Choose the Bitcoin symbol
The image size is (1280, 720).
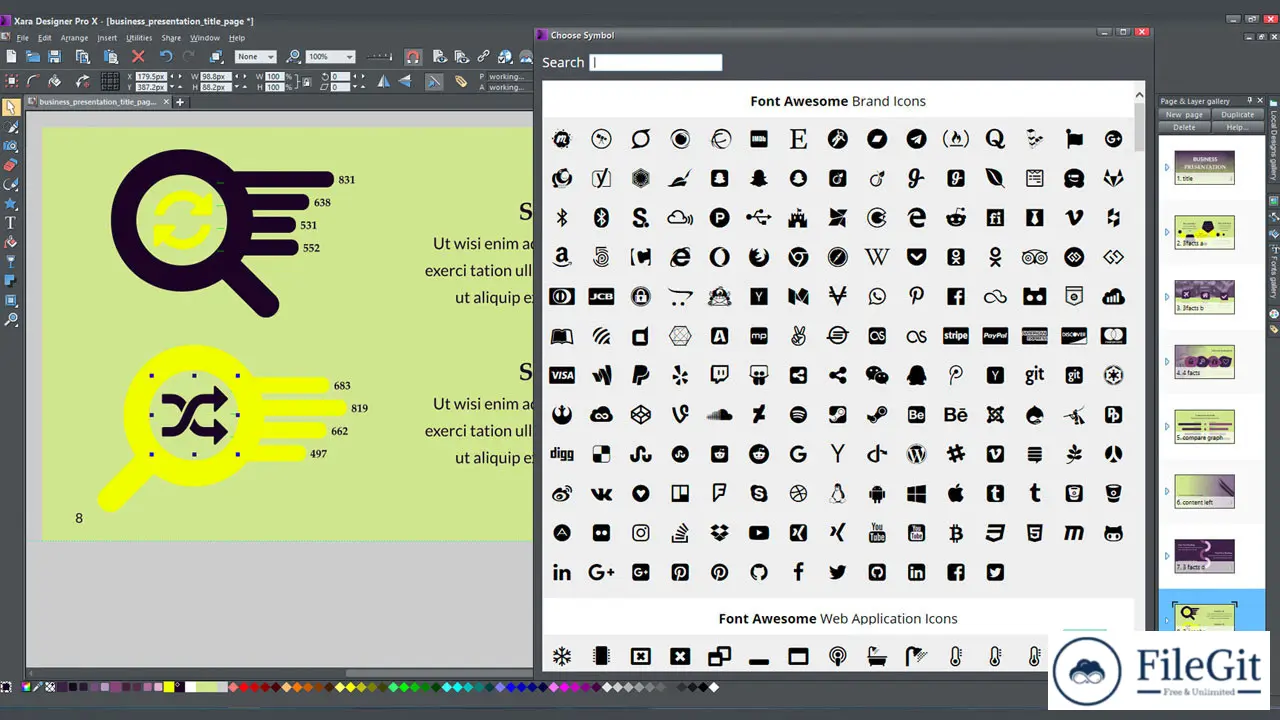coord(955,533)
